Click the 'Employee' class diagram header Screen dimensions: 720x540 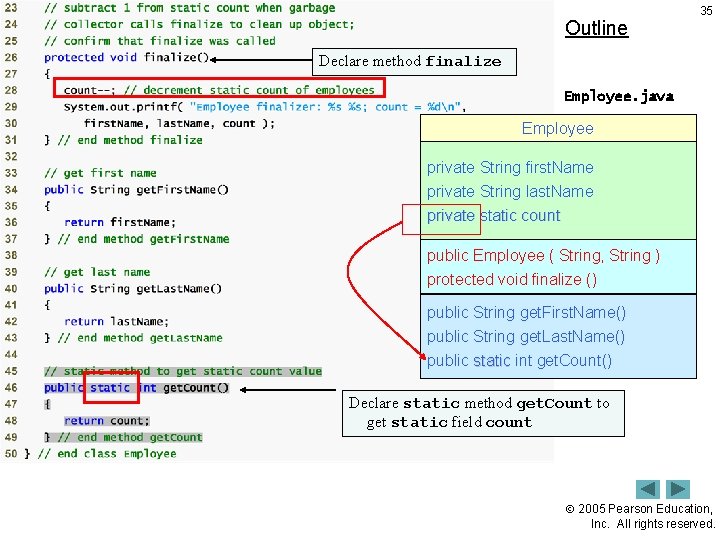(x=558, y=128)
